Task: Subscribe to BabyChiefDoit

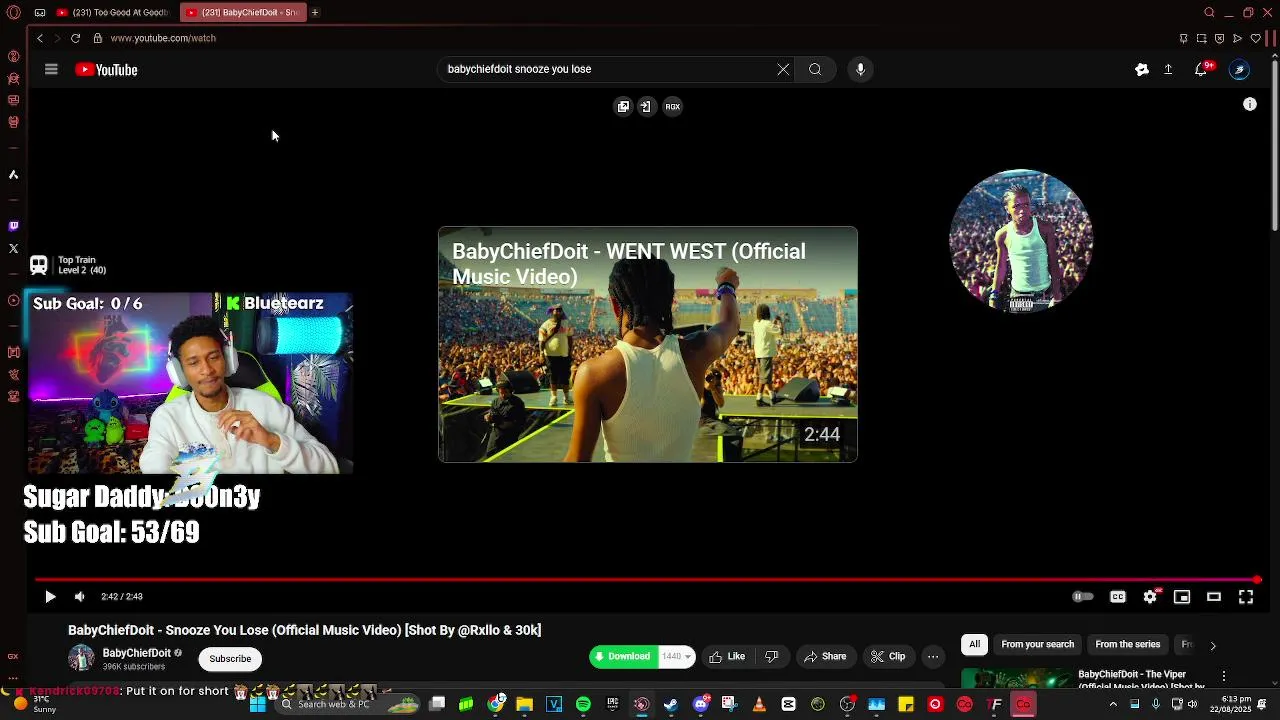Action: 230,659
